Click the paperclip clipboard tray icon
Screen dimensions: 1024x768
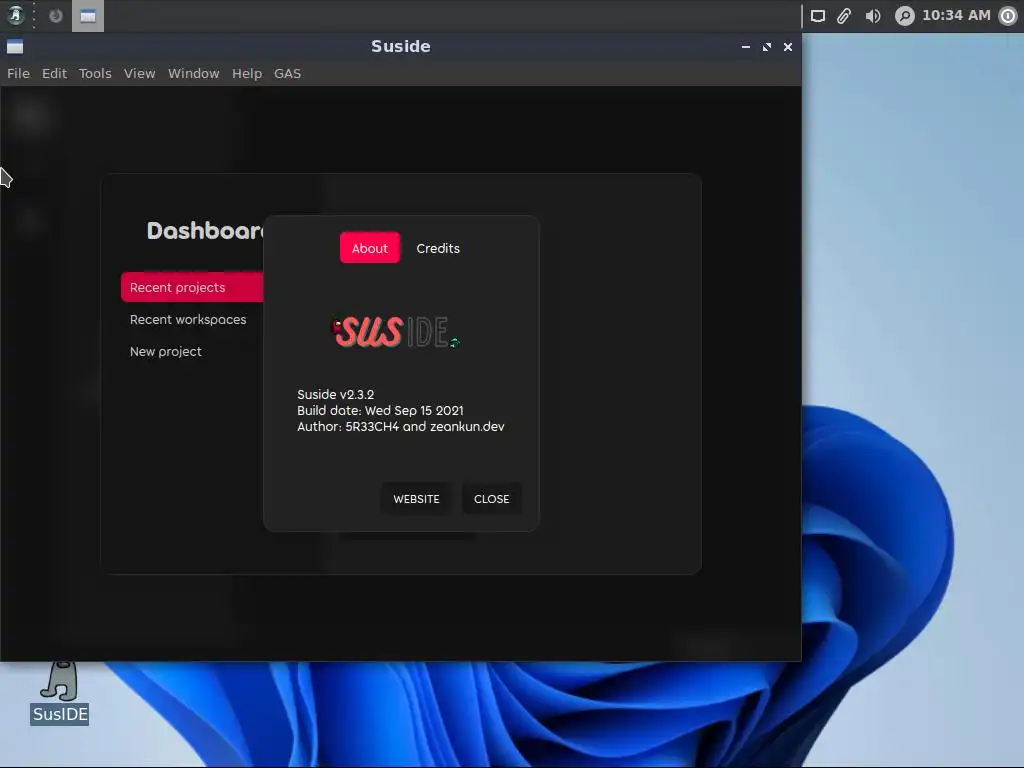tap(844, 16)
